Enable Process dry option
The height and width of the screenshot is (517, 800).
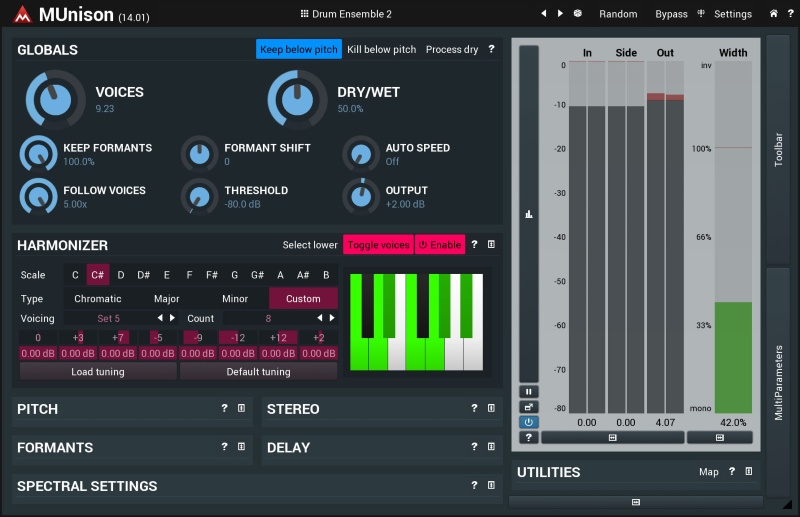(x=452, y=49)
